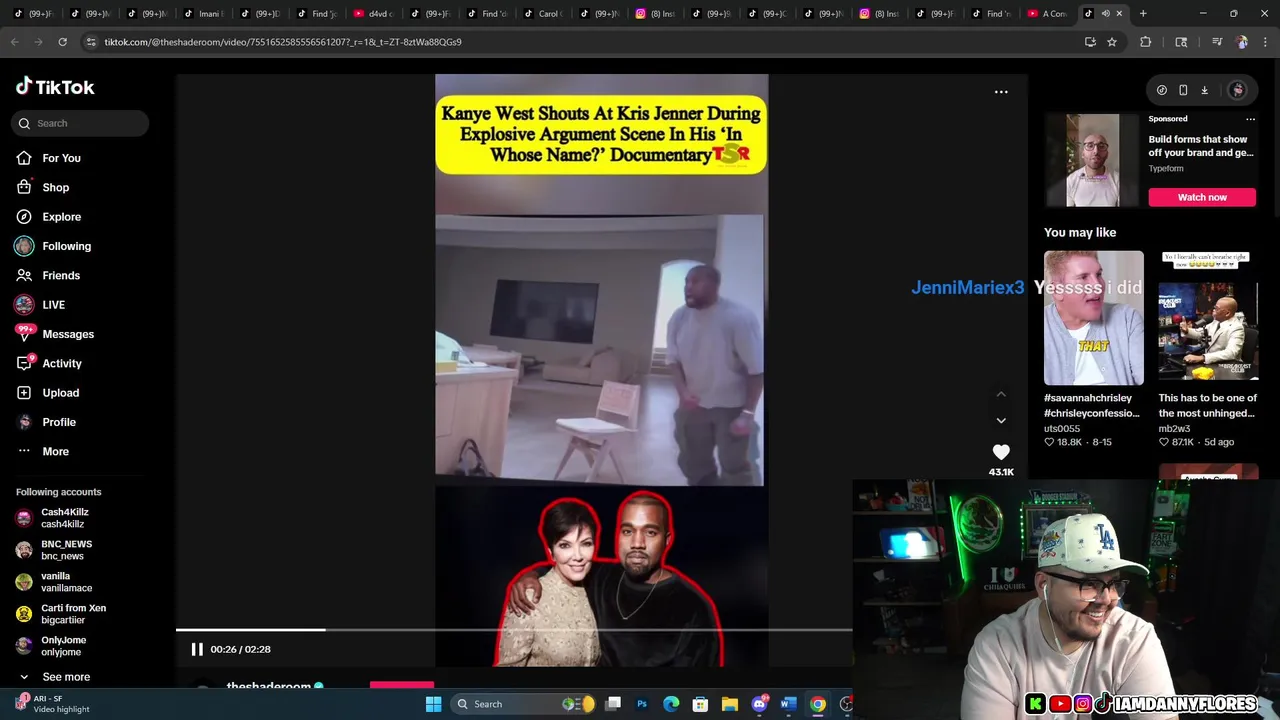The height and width of the screenshot is (720, 1280).
Task: Click the Chrome icon on the taskbar
Action: (818, 704)
